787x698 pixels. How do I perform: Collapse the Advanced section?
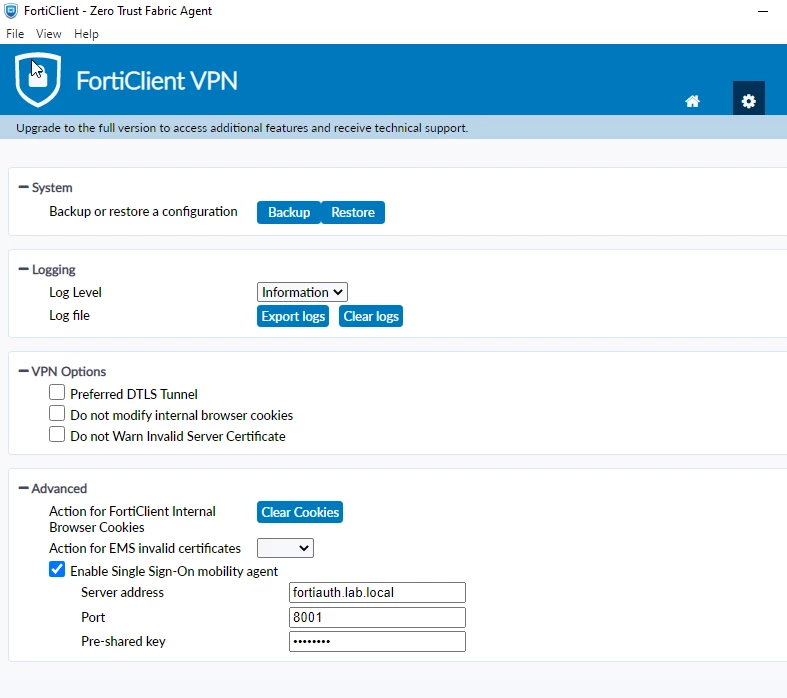click(x=23, y=488)
